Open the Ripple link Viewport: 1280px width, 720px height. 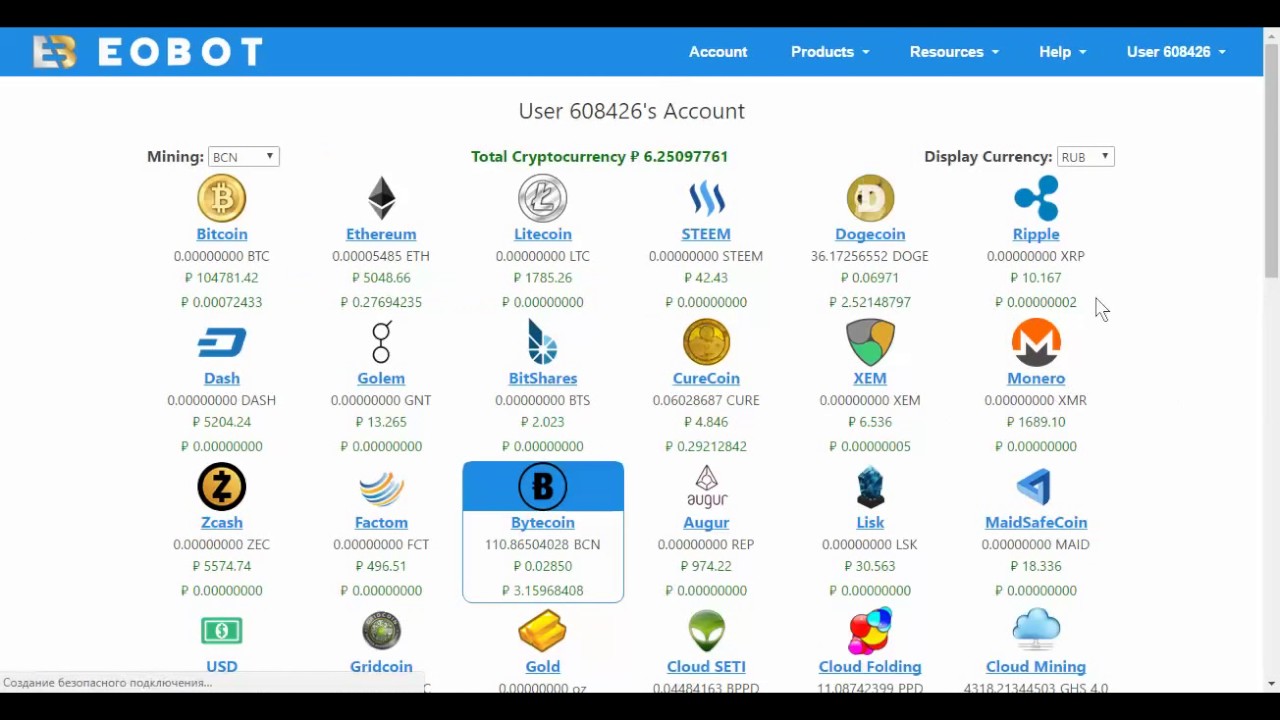[x=1036, y=234]
